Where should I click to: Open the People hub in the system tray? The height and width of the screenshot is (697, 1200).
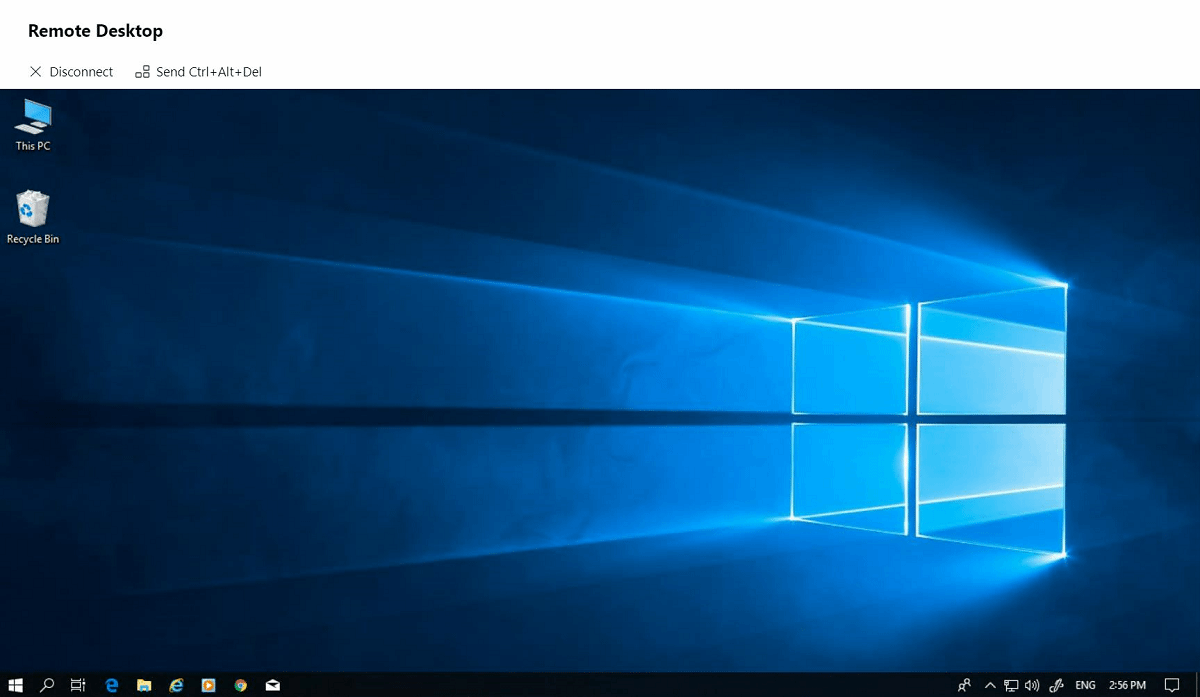pyautogui.click(x=963, y=685)
